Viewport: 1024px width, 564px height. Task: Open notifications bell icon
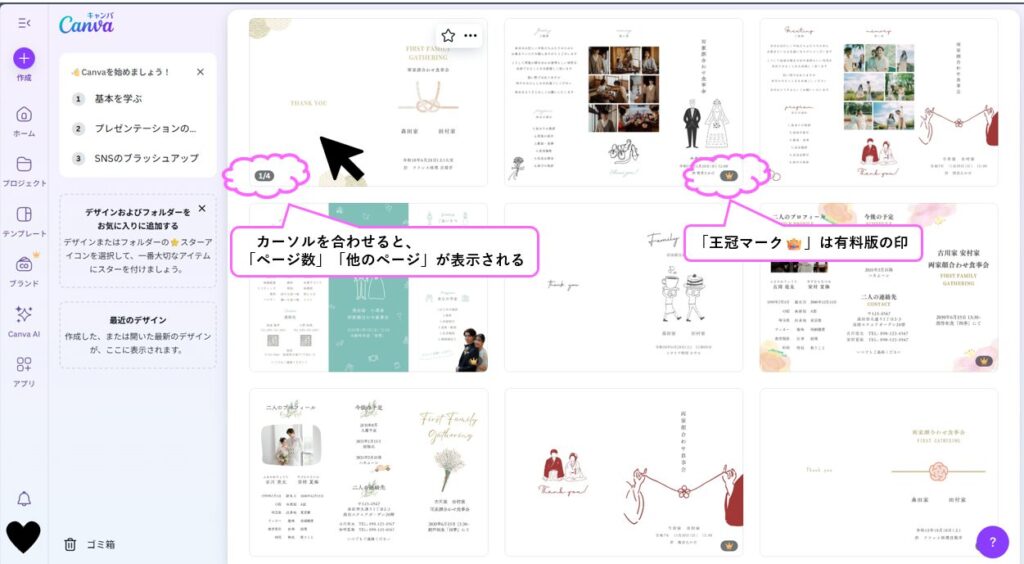tap(24, 499)
